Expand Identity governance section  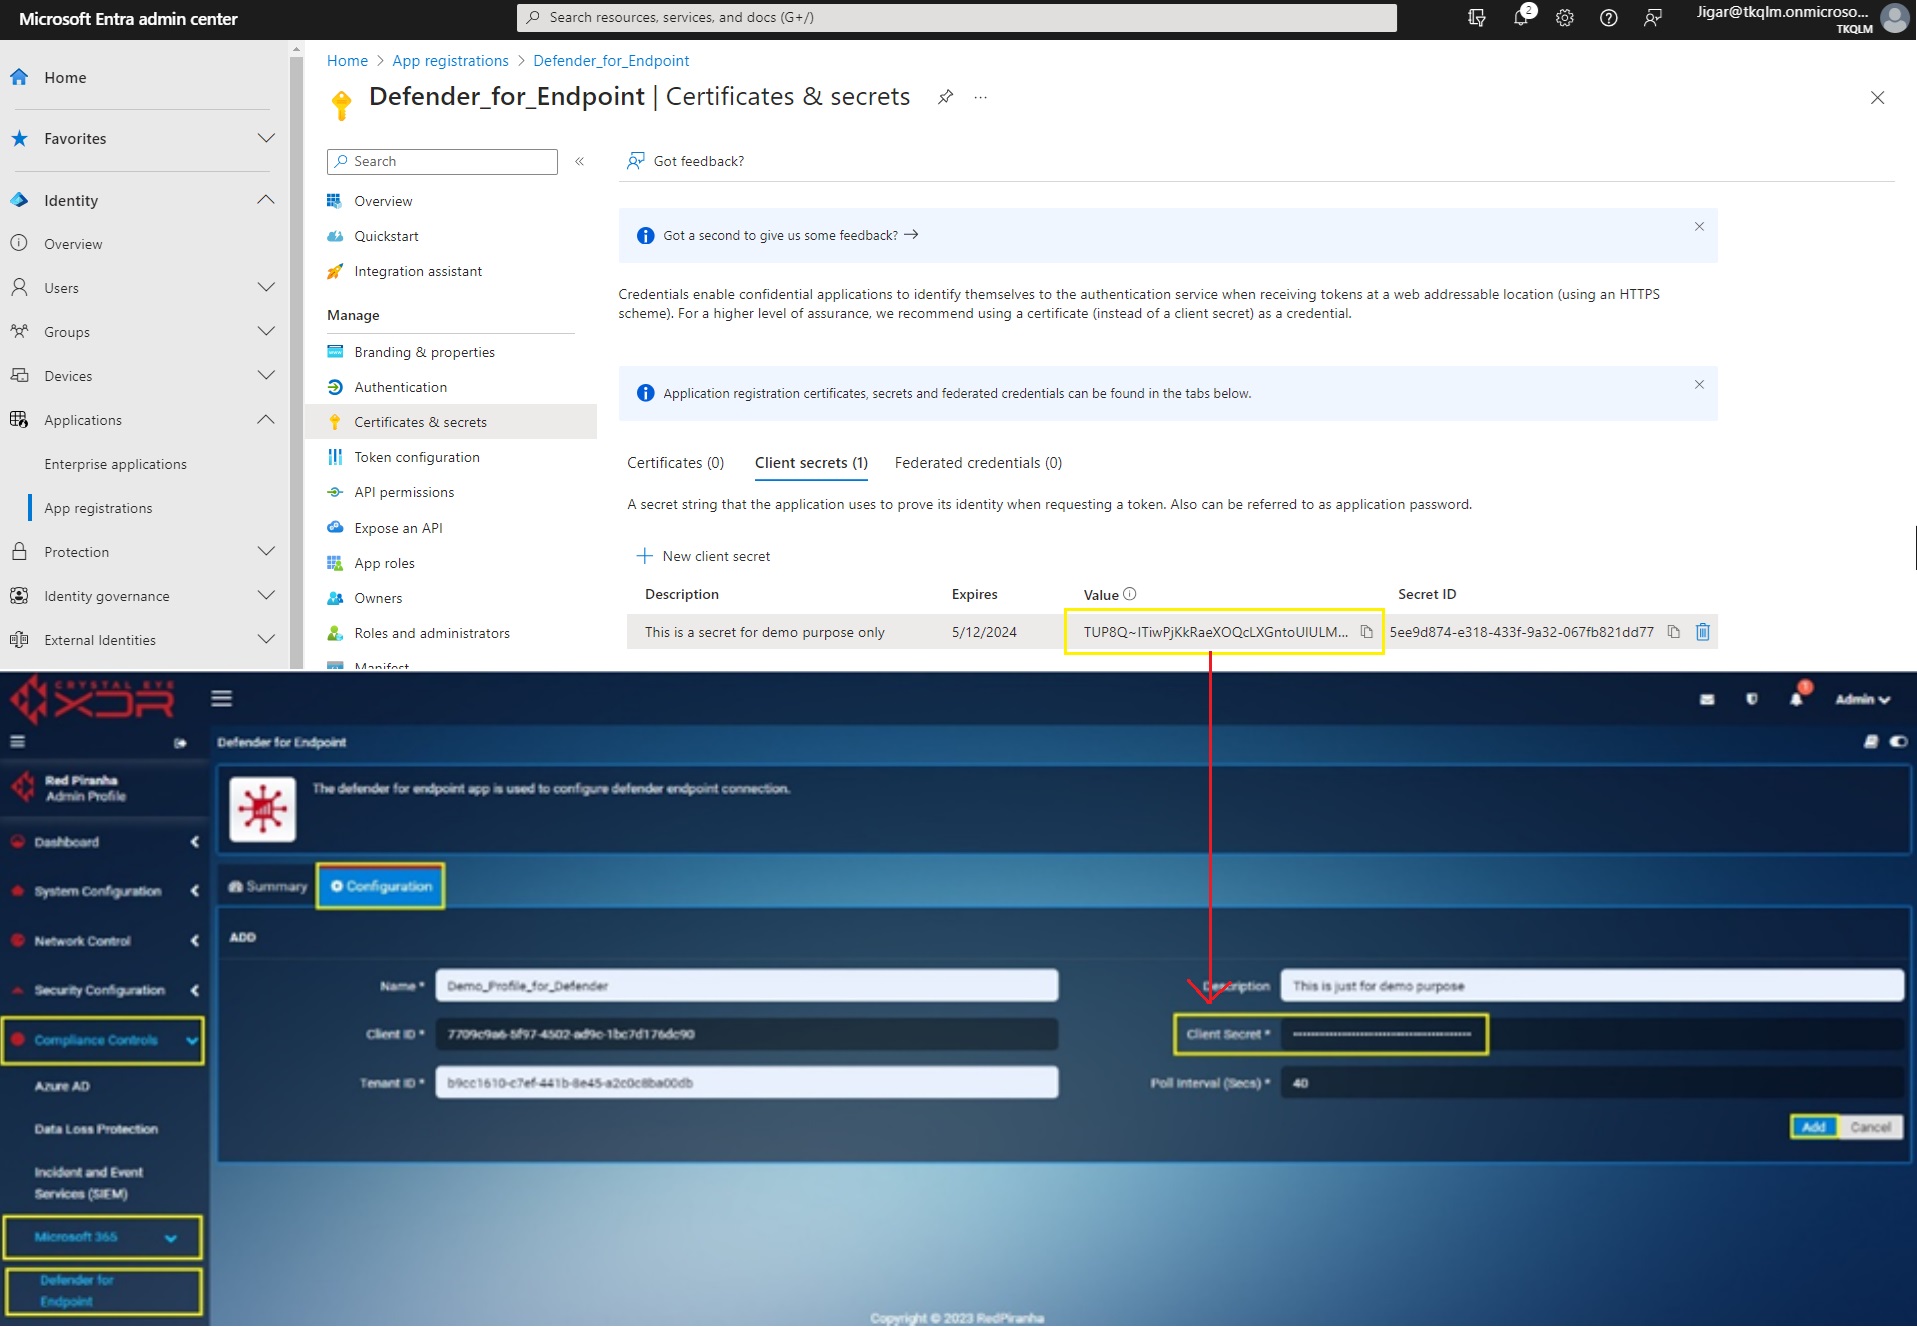266,596
